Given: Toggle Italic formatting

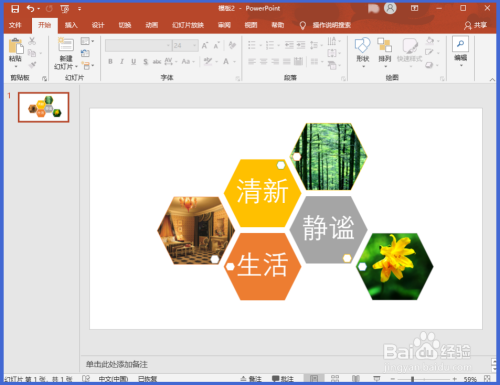Looking at the screenshot, I should point(122,61).
